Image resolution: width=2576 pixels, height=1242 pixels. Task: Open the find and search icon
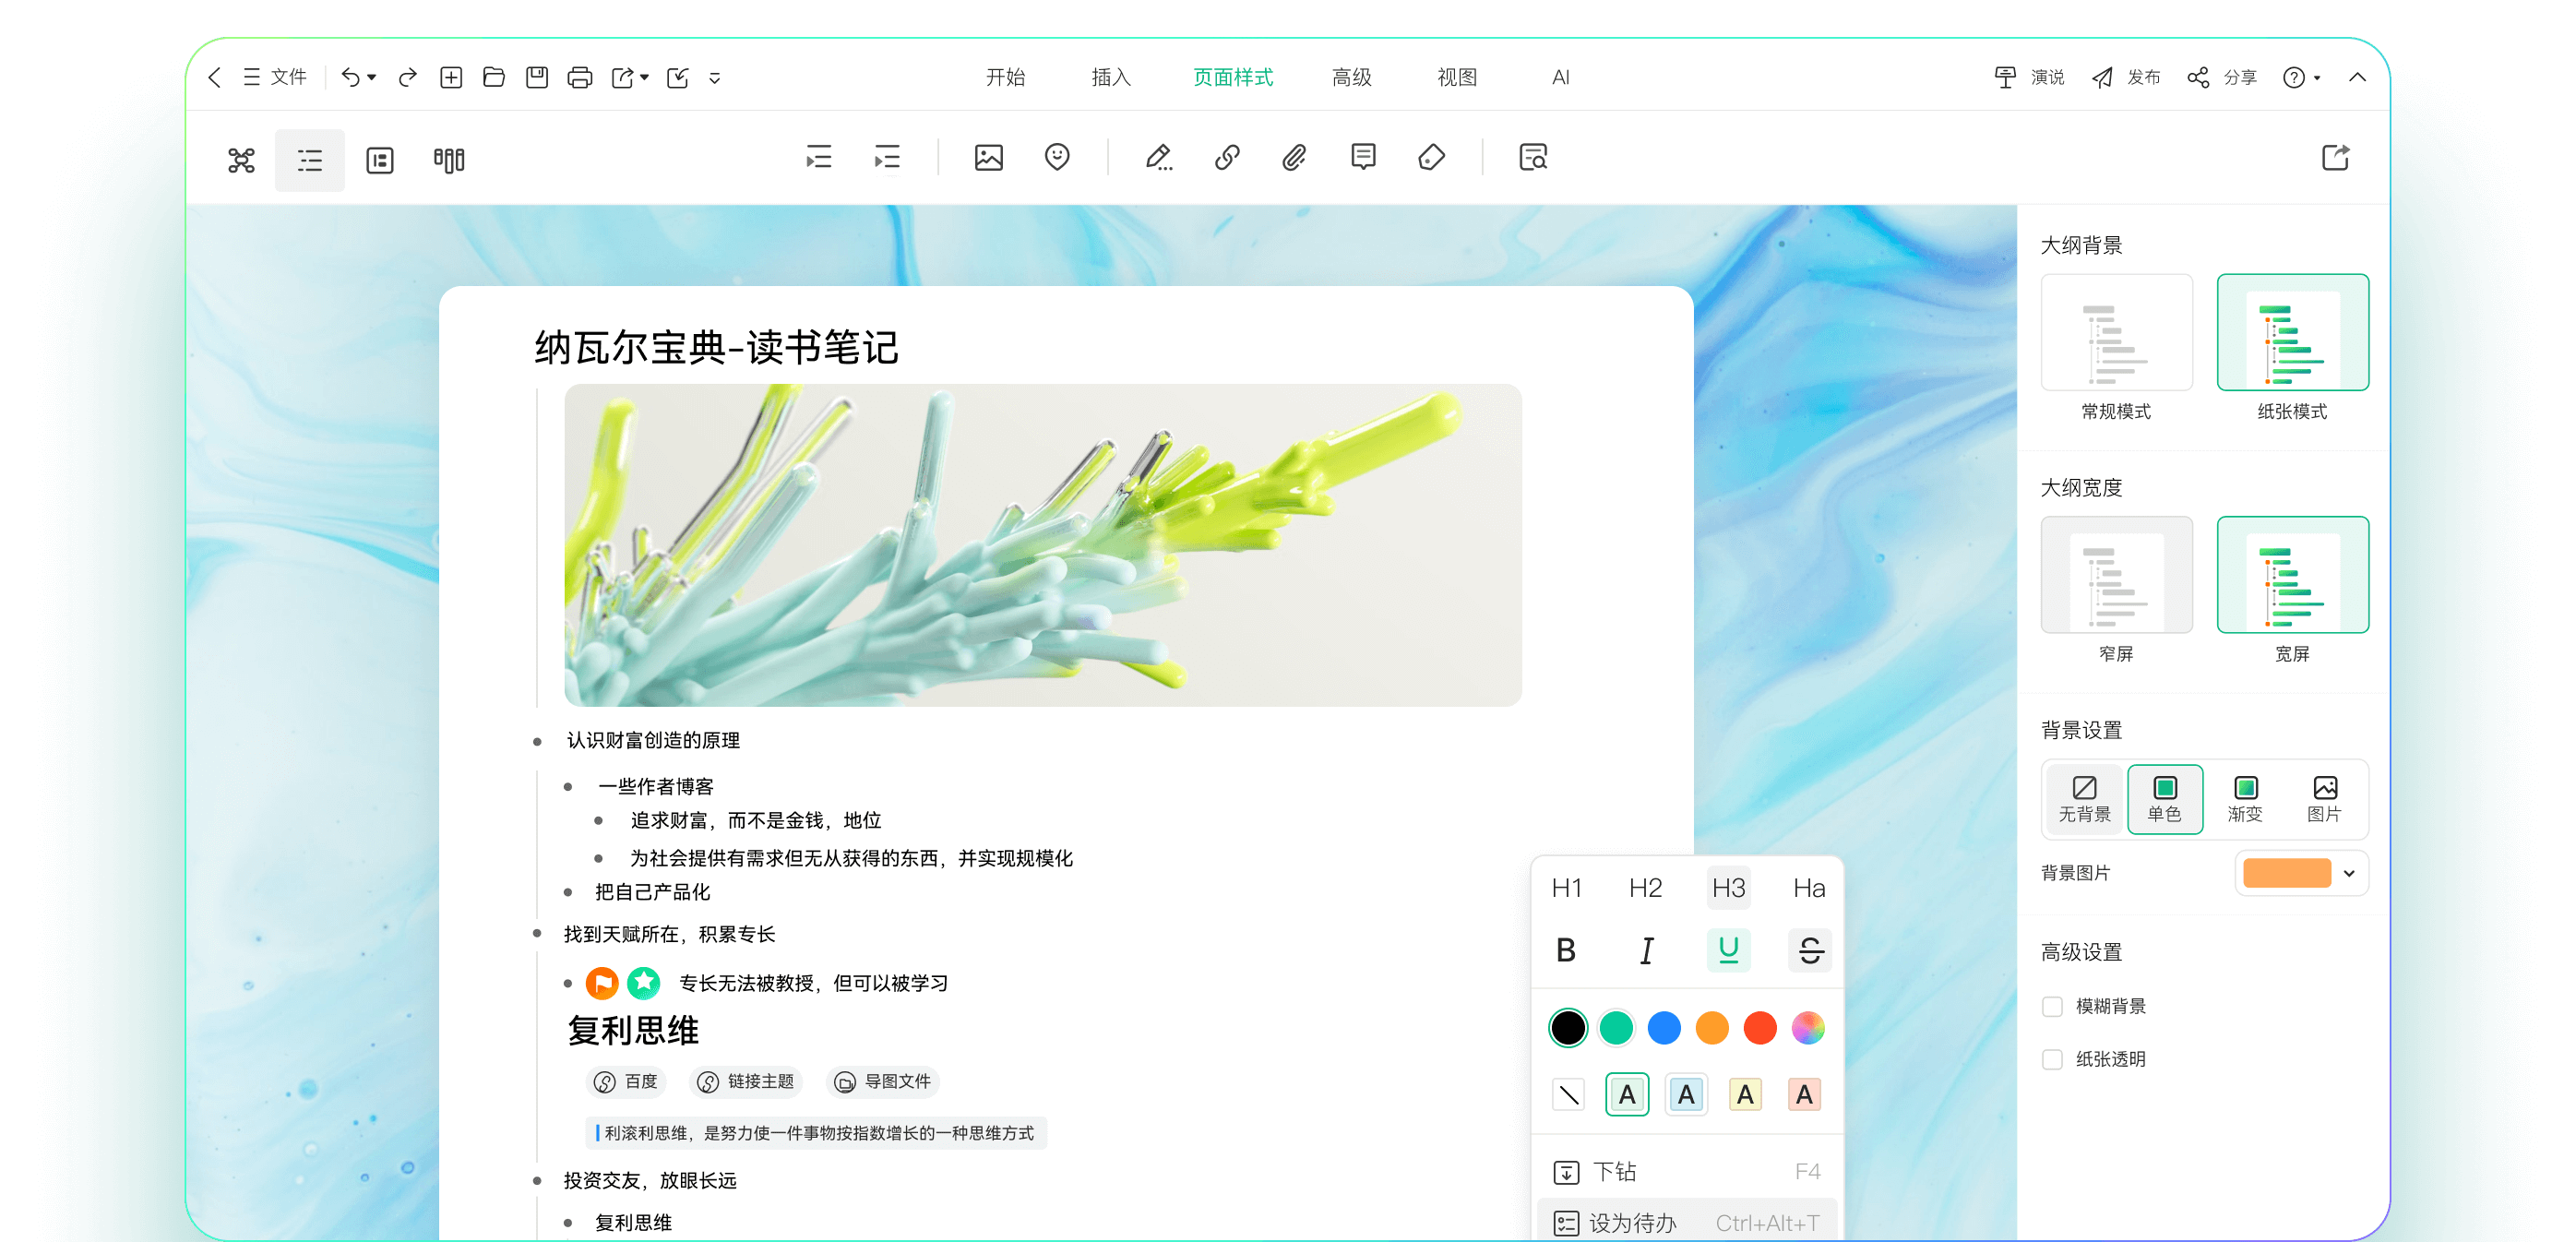click(1533, 157)
